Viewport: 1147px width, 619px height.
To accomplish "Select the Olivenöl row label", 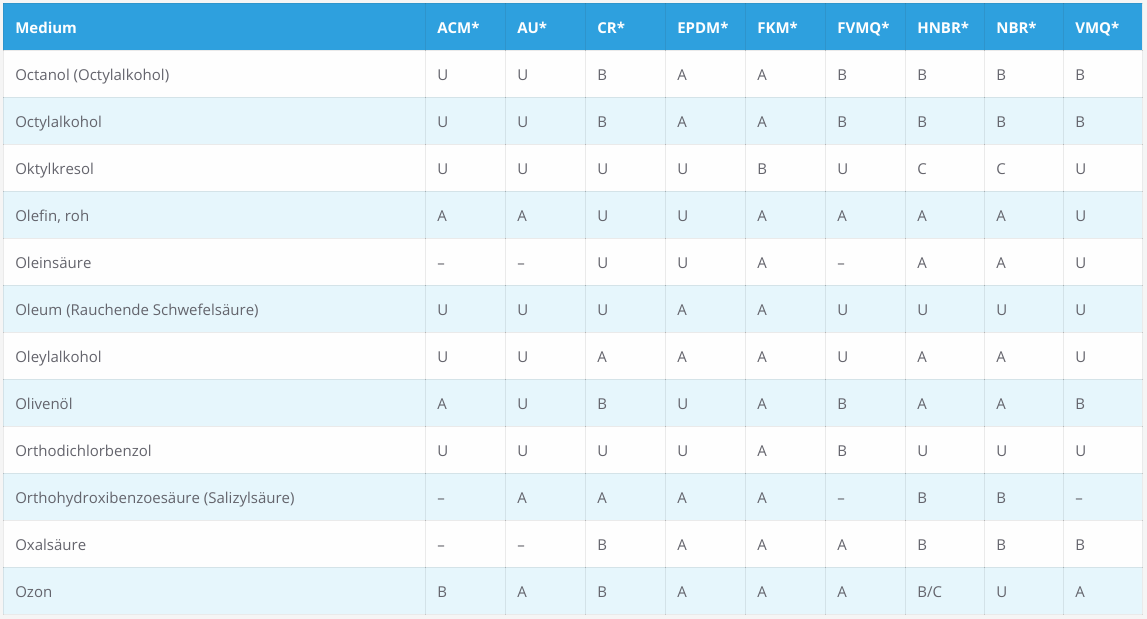I will click(x=44, y=404).
